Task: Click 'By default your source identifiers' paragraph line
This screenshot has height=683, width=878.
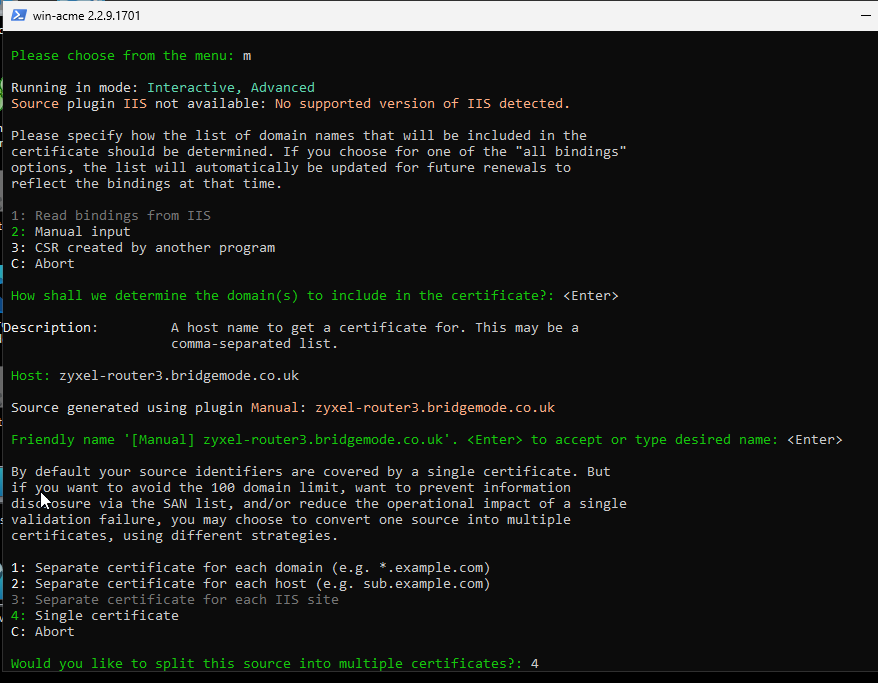Action: coord(311,472)
